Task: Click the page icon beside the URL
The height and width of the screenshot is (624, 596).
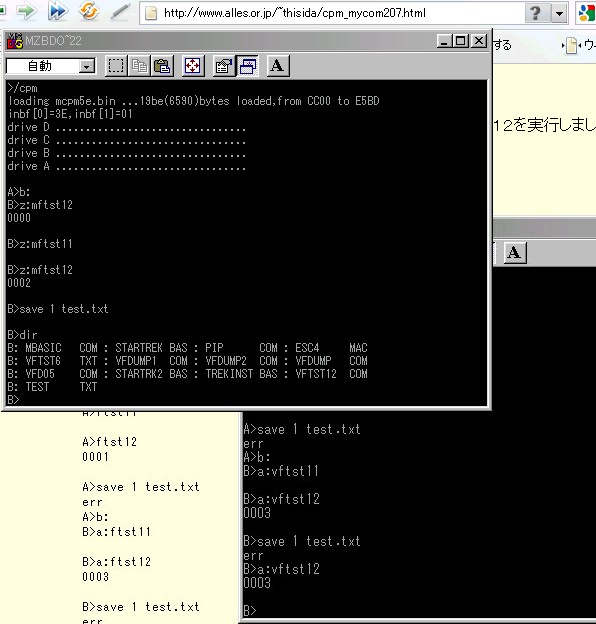Action: tap(151, 13)
